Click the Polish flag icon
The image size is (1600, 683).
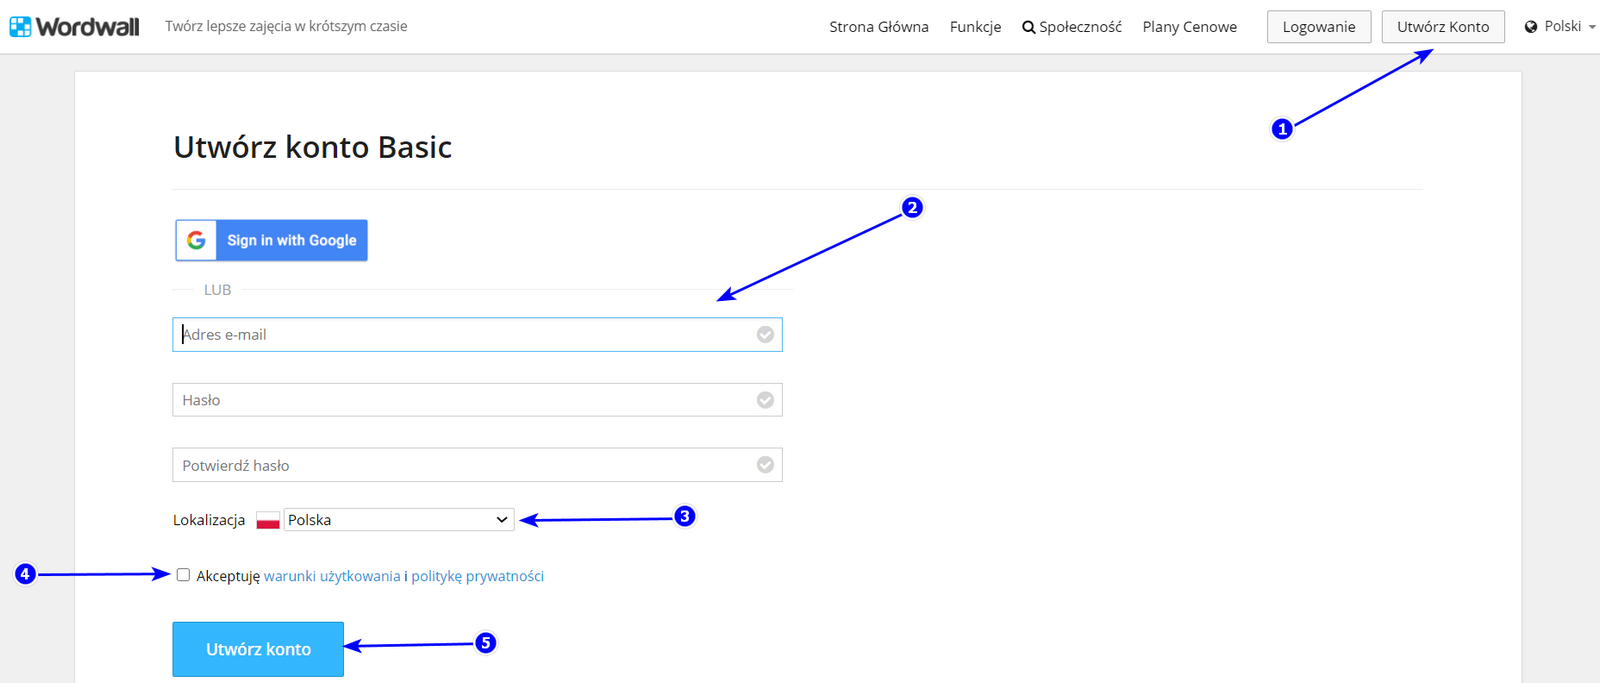click(268, 520)
